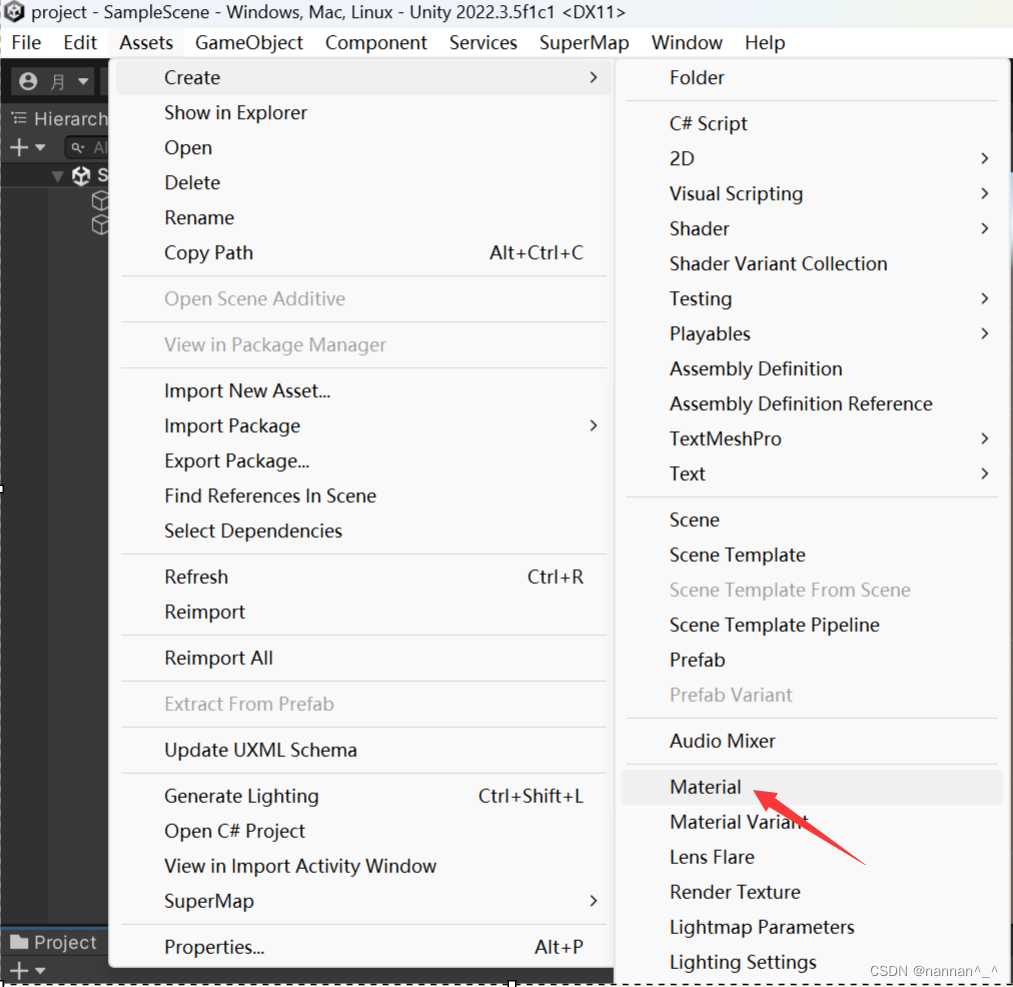Collapse the scene foldout triangle in Hierarchy

point(57,176)
